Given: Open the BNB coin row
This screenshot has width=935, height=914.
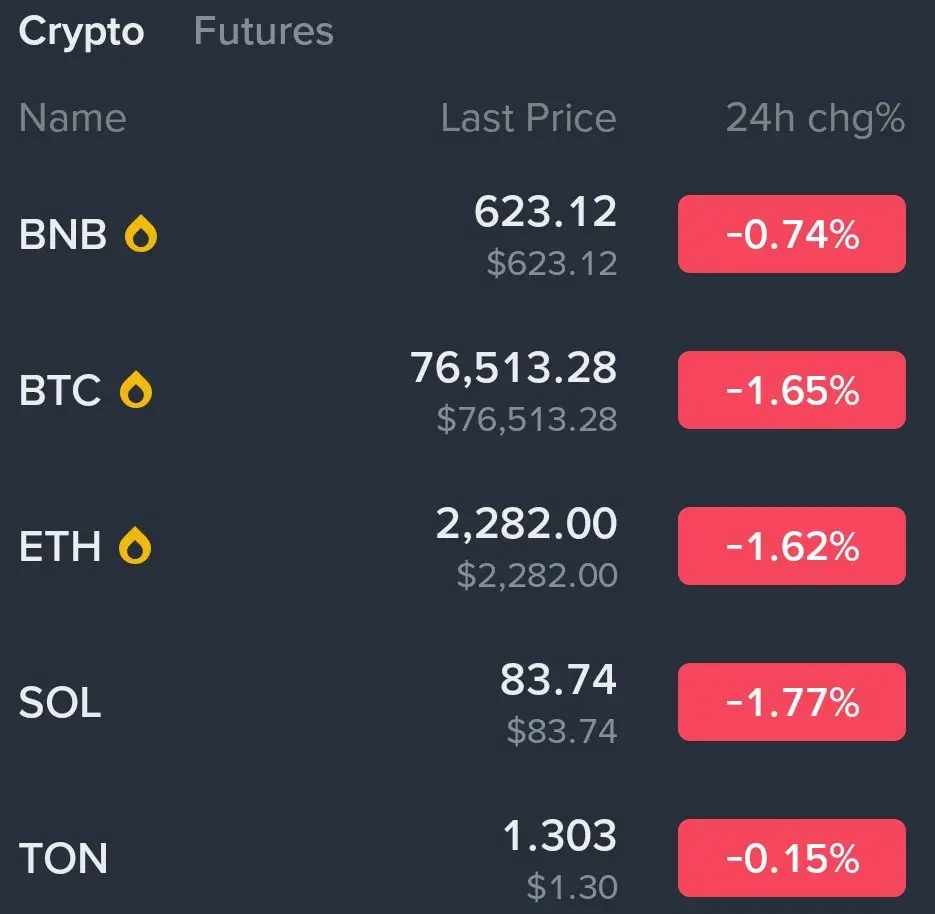Looking at the screenshot, I should tap(62, 236).
